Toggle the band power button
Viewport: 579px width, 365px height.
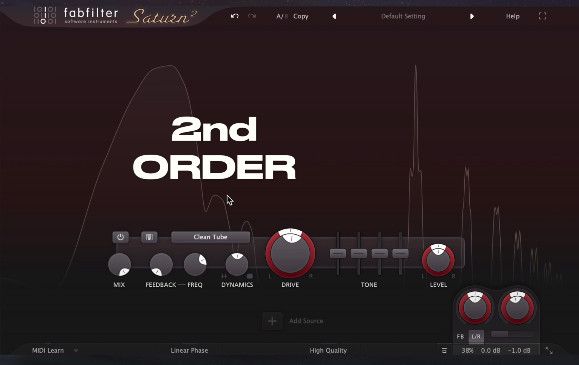[120, 237]
